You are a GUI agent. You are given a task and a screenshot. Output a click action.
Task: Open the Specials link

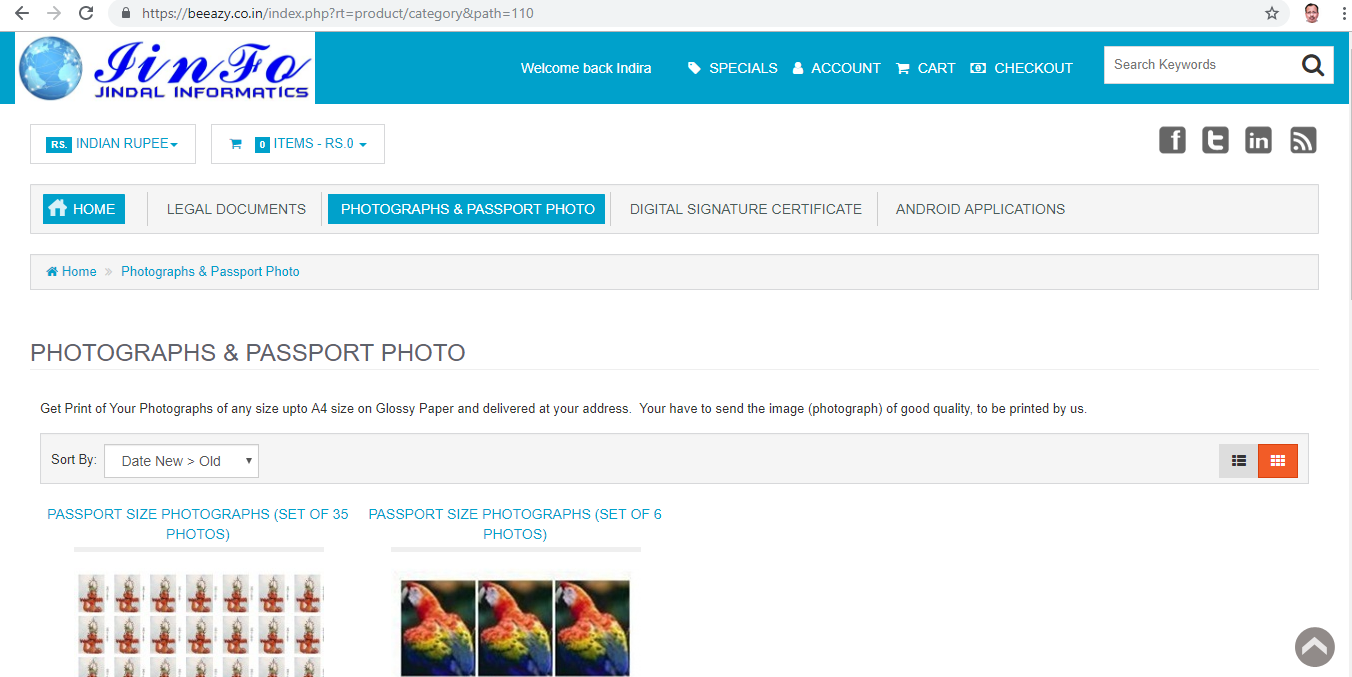click(733, 68)
